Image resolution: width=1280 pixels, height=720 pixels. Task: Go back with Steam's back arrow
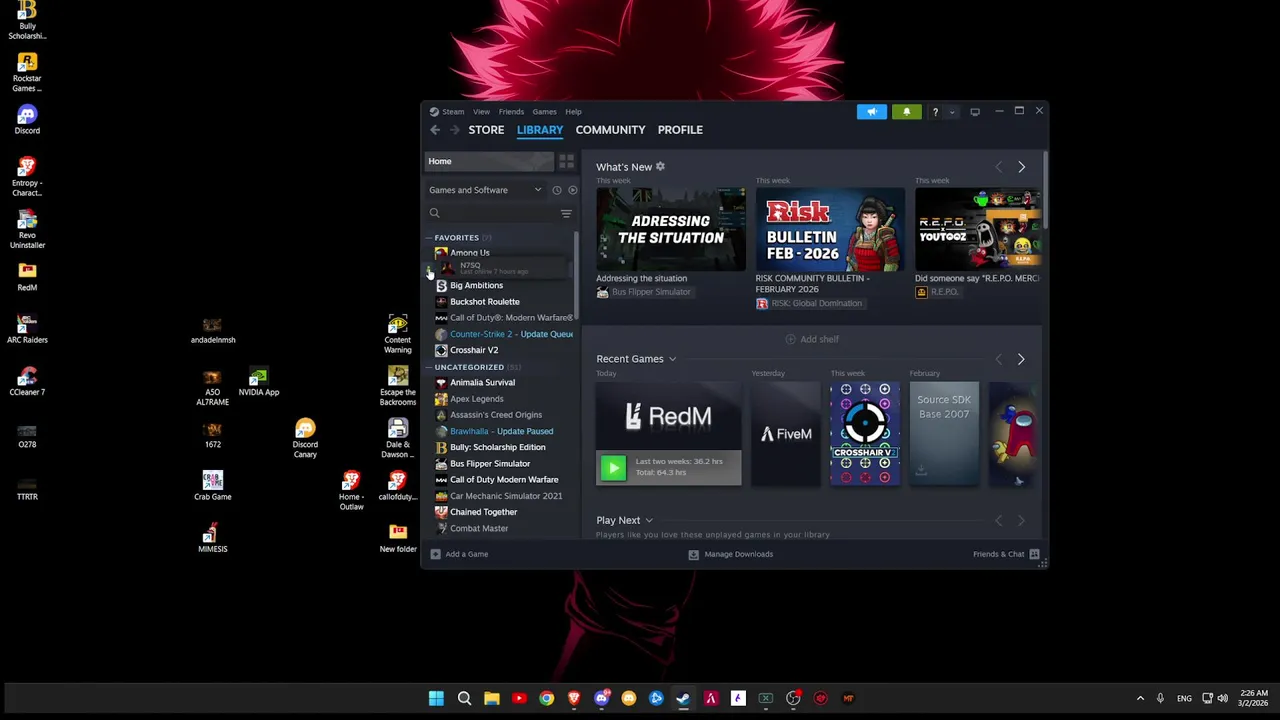click(x=435, y=130)
